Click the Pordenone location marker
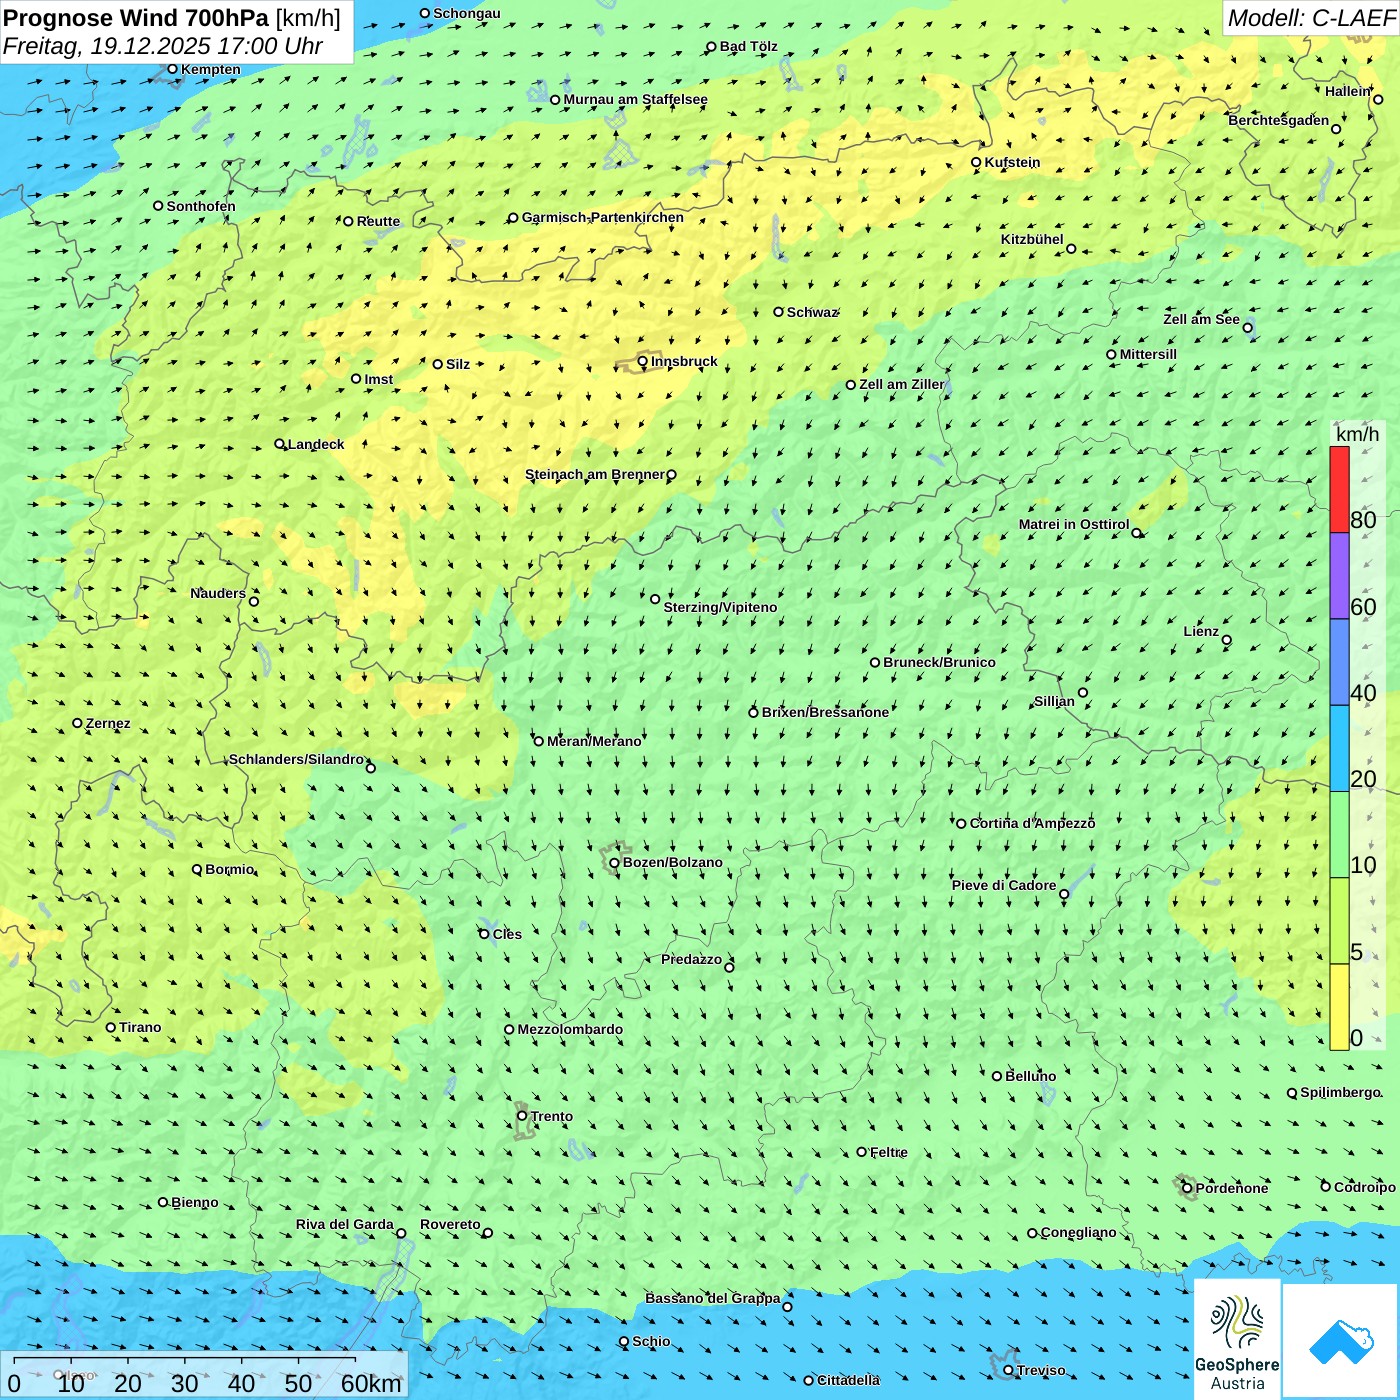Image resolution: width=1400 pixels, height=1400 pixels. [1188, 1188]
